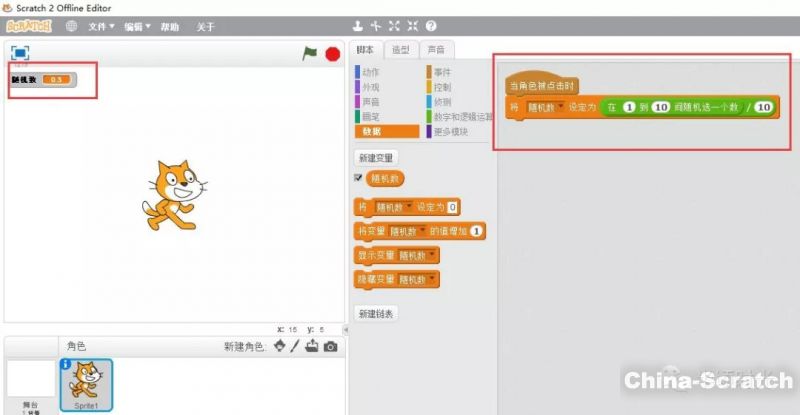Image resolution: width=800 pixels, height=415 pixels.
Task: Expand variable dropdown in 显示变量 block
Action: [431, 255]
